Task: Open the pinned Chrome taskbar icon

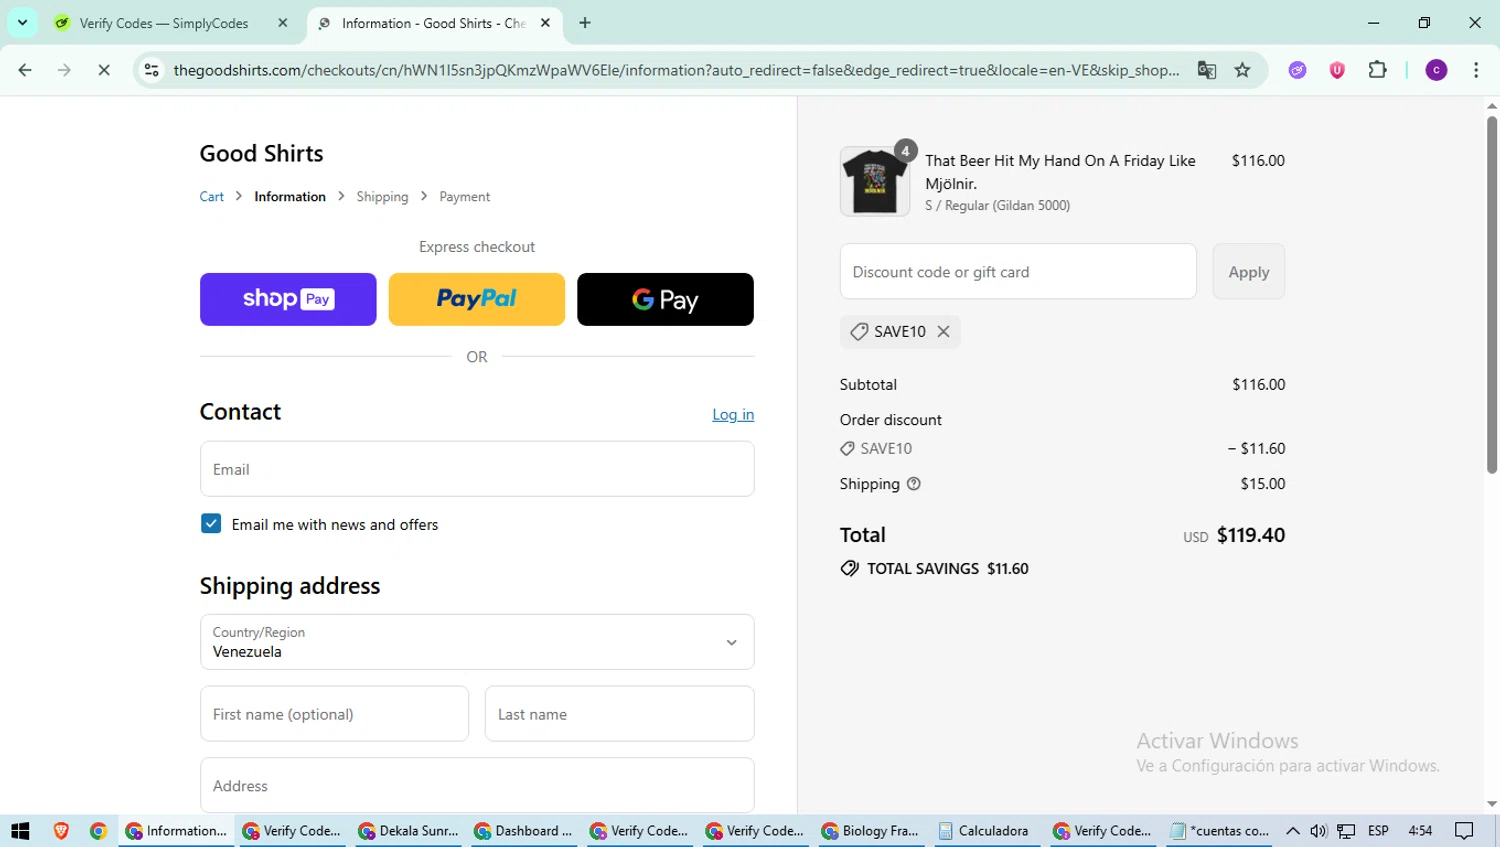Action: pos(98,831)
